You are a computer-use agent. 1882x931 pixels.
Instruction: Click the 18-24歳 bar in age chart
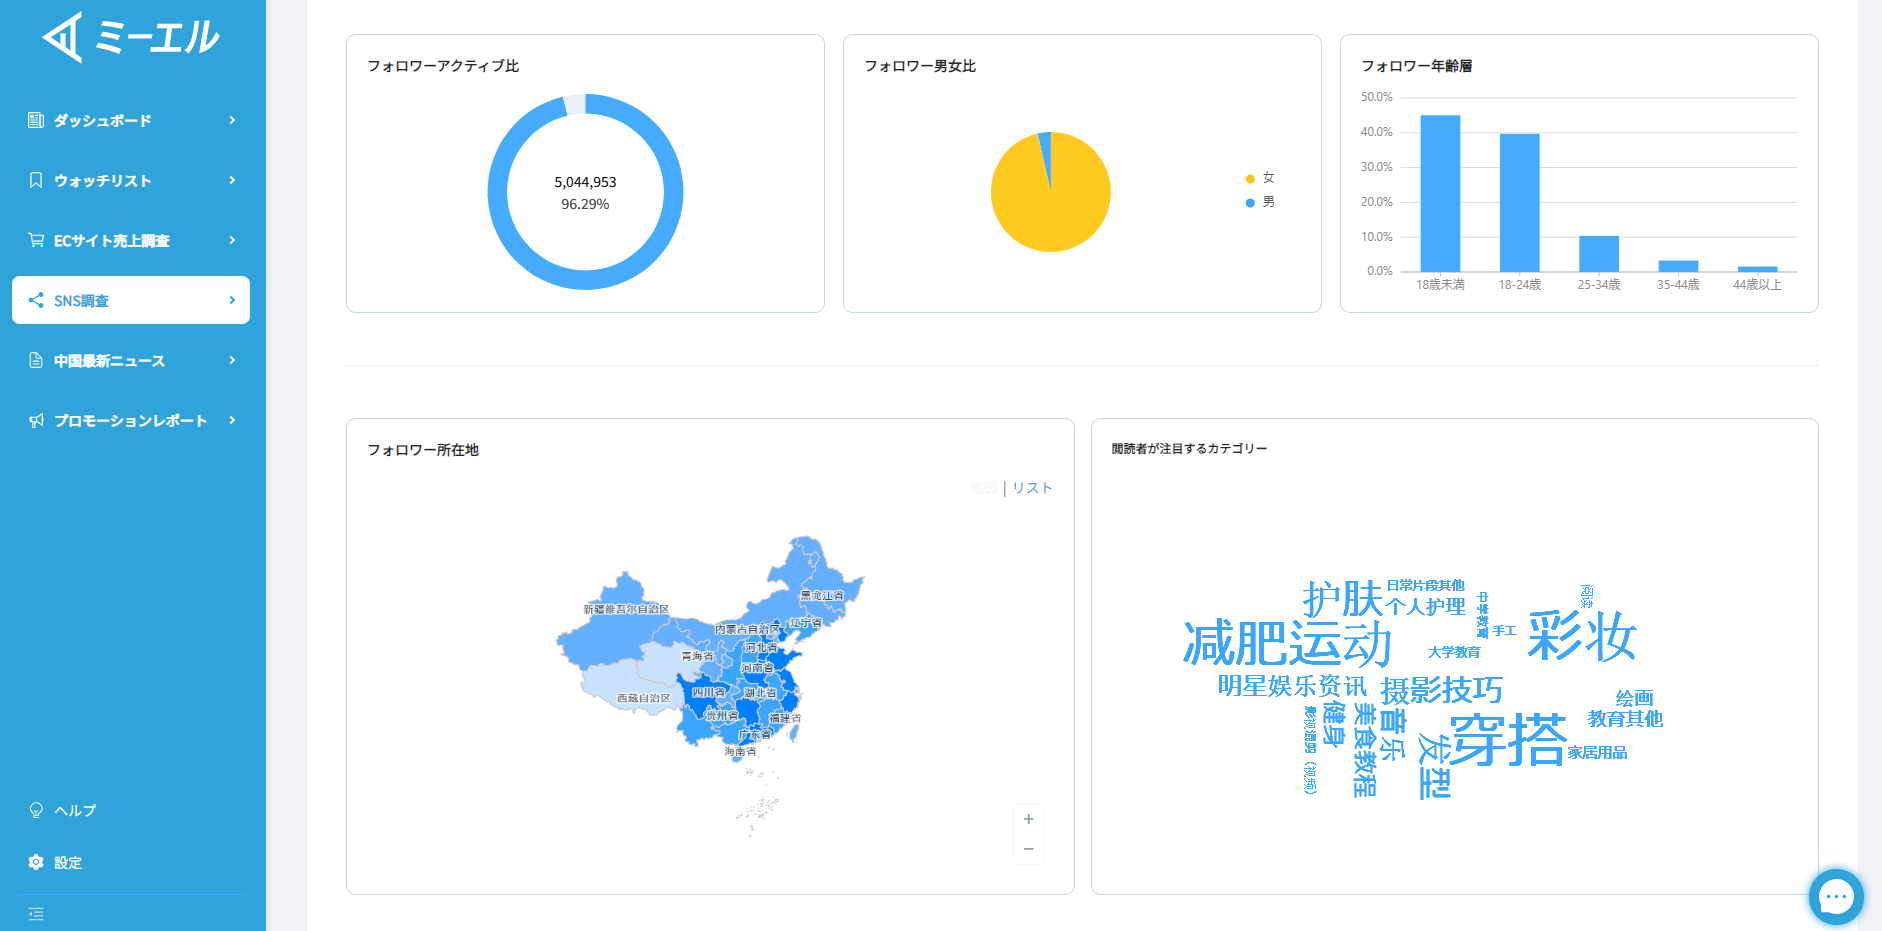(1519, 202)
